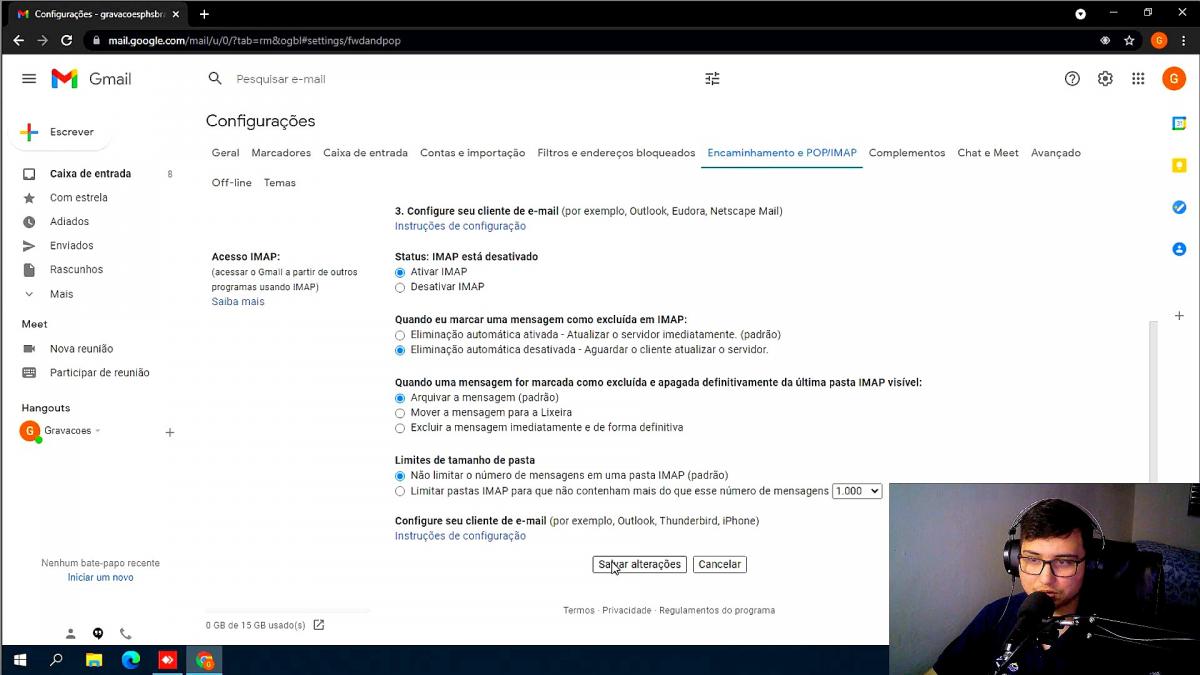Open the Support help icon
Viewport: 1200px width, 675px height.
coord(1072,79)
